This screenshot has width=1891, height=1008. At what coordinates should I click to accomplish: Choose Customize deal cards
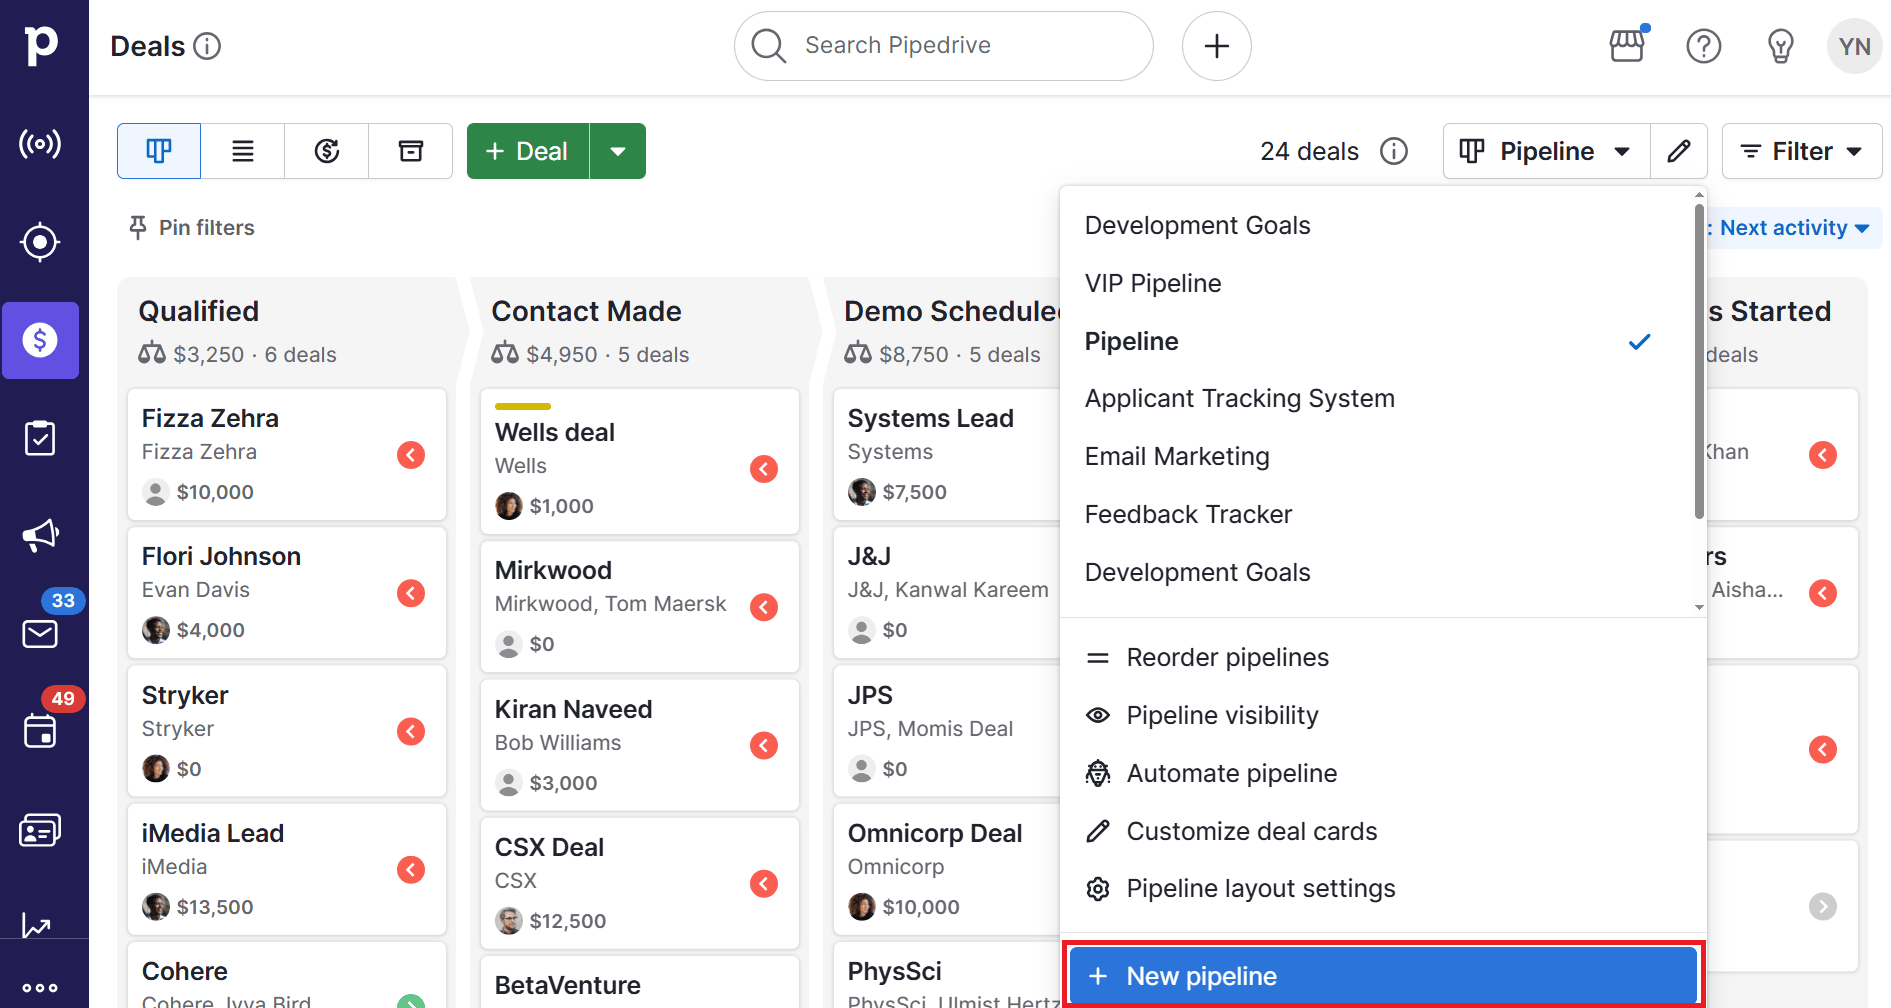point(1383,832)
